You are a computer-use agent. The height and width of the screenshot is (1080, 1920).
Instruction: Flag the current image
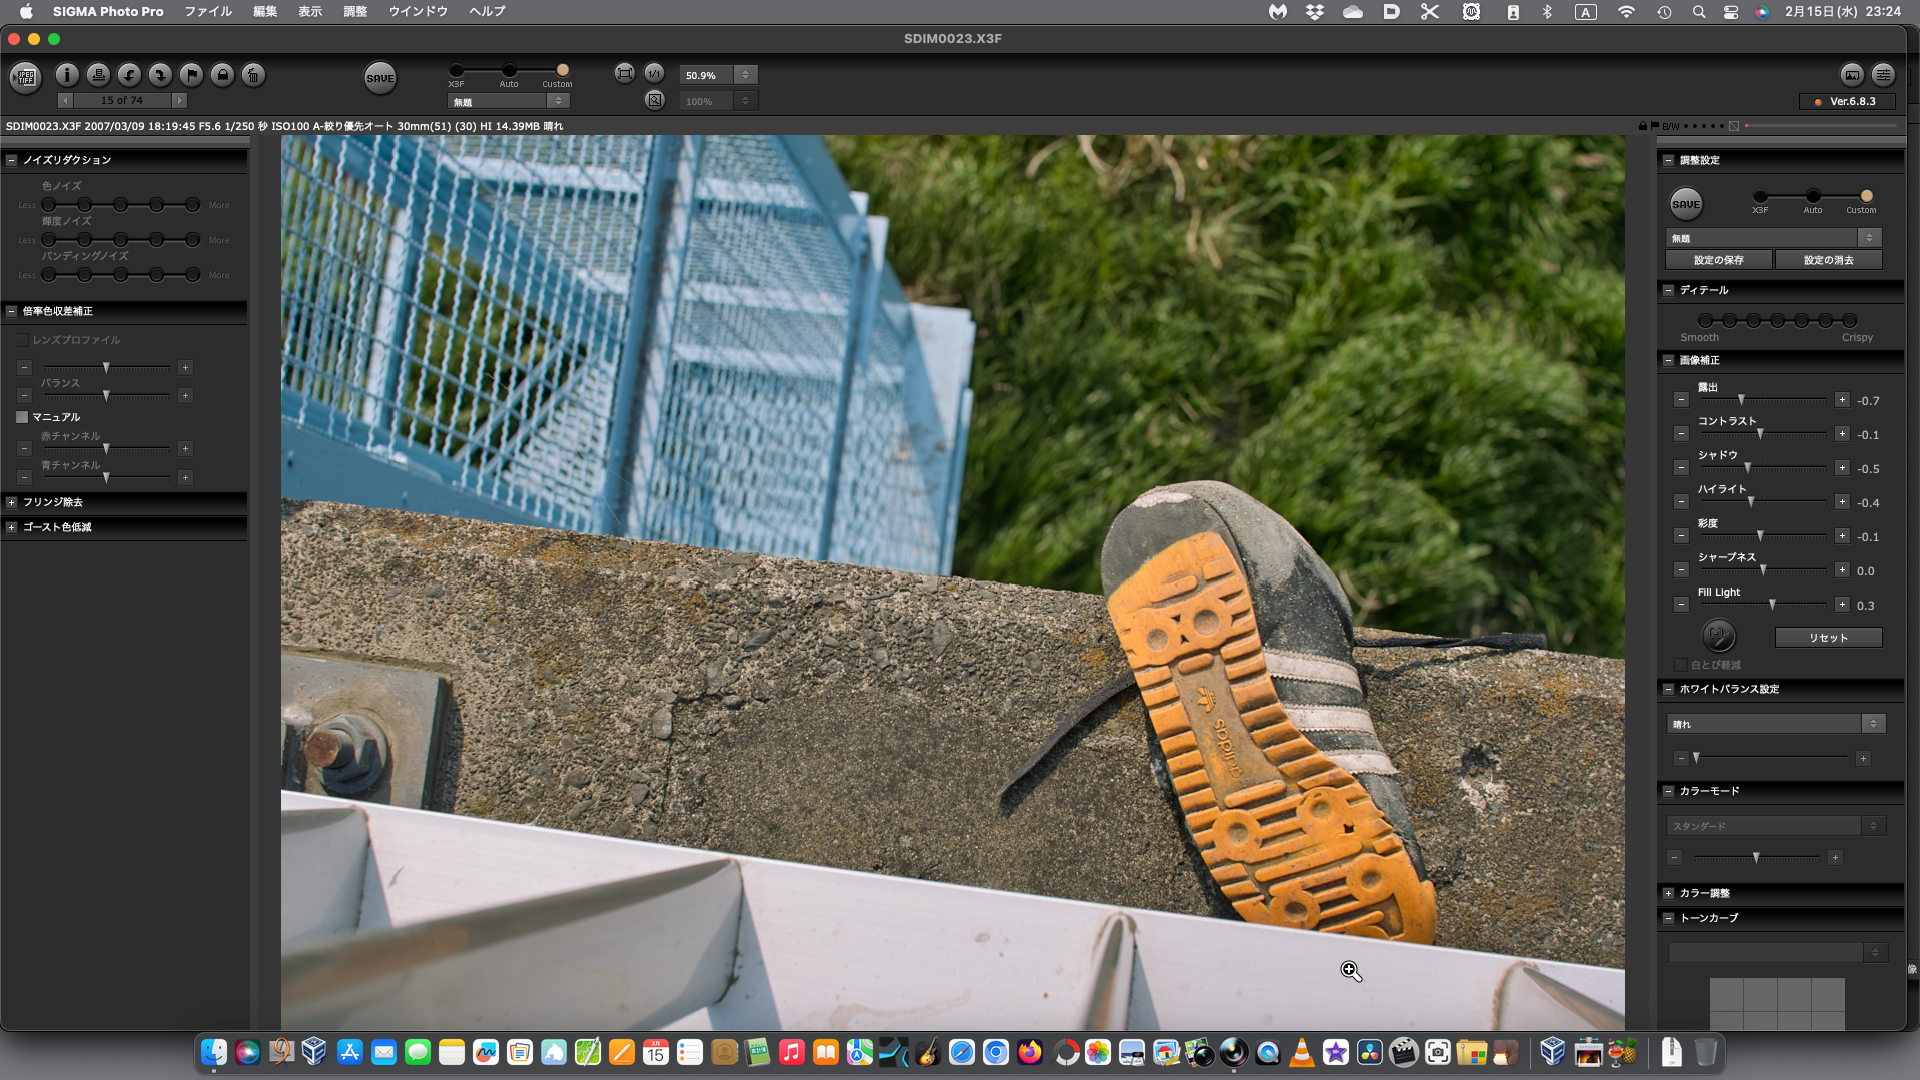tap(191, 75)
